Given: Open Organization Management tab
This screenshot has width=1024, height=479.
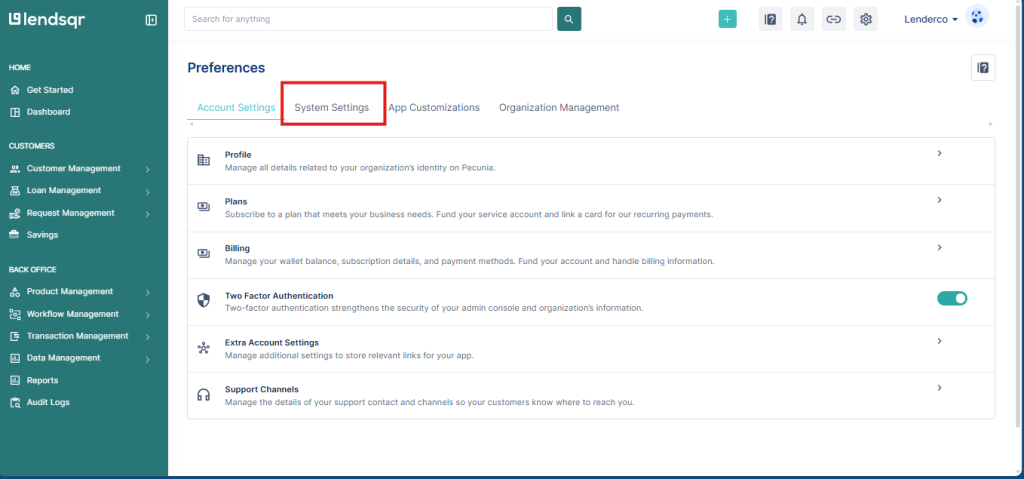Looking at the screenshot, I should click(x=559, y=107).
